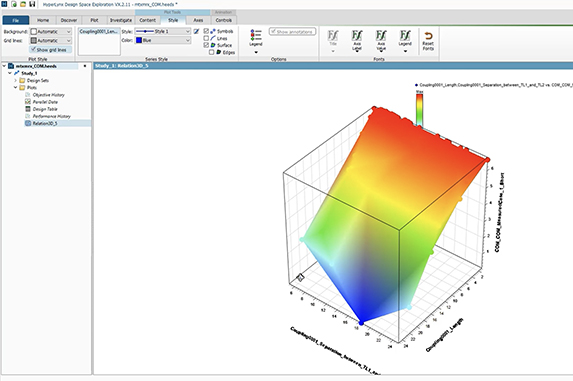The height and width of the screenshot is (381, 573).
Task: Click the Objective History plot icon
Action: (28, 95)
